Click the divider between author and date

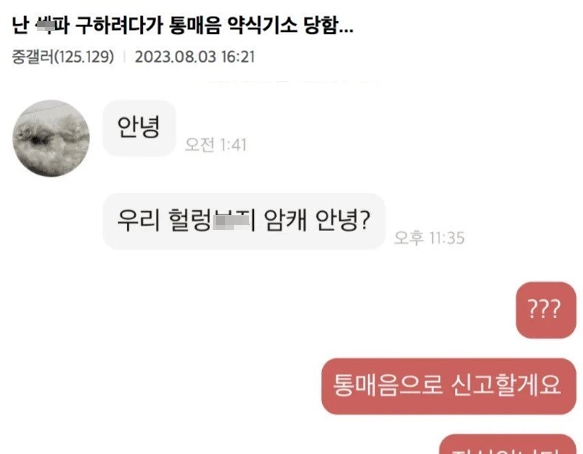[125, 57]
